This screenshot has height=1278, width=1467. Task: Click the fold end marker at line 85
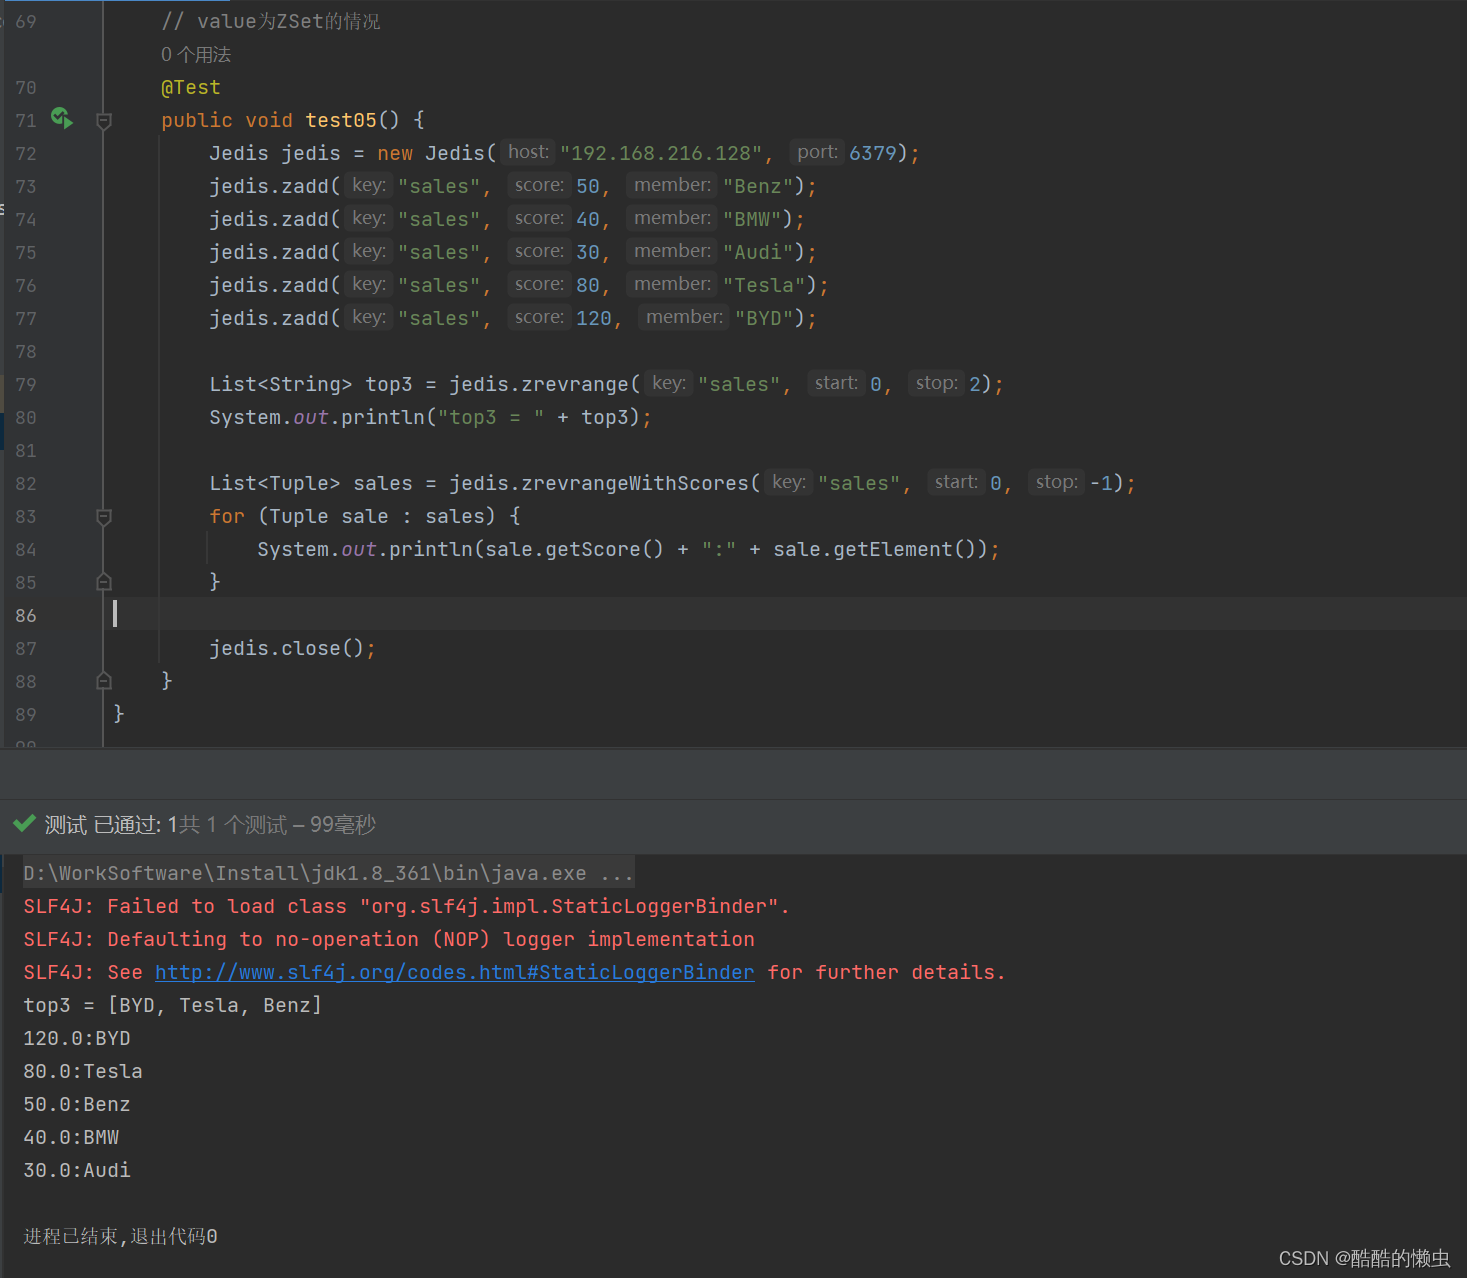104,582
